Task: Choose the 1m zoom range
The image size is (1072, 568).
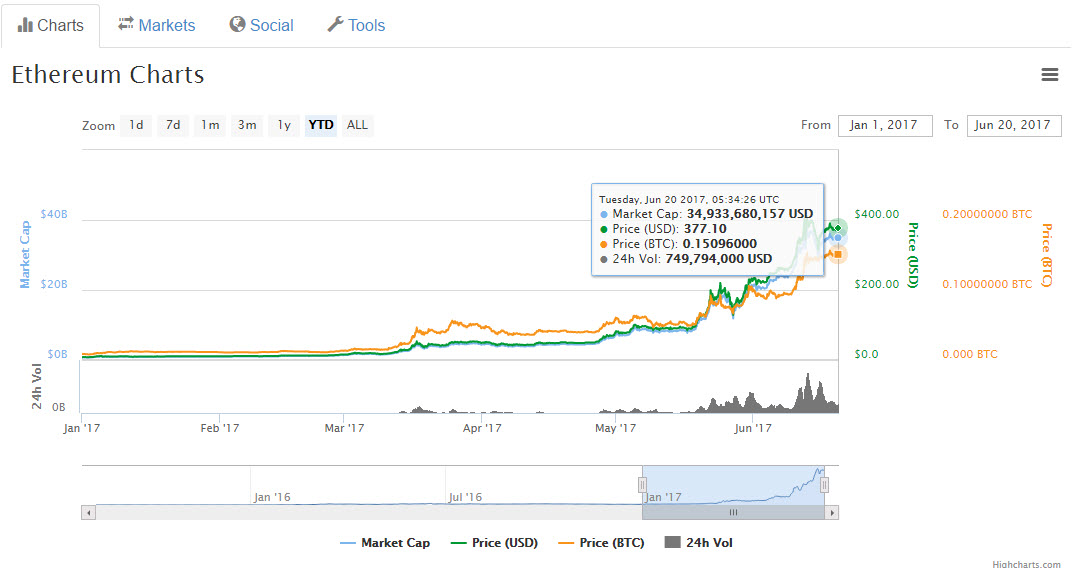Action: (x=210, y=125)
